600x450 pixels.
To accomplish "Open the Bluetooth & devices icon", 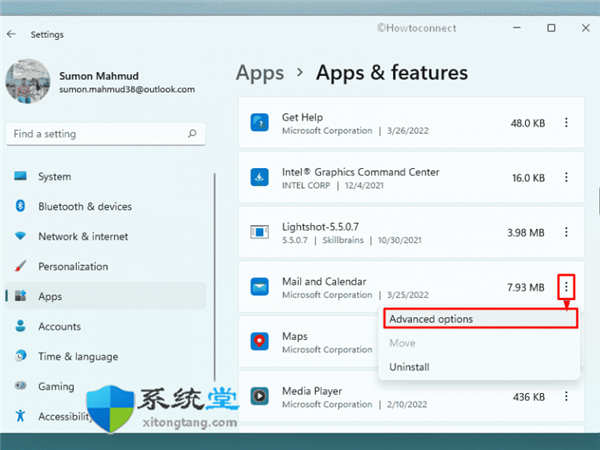I will [x=20, y=206].
